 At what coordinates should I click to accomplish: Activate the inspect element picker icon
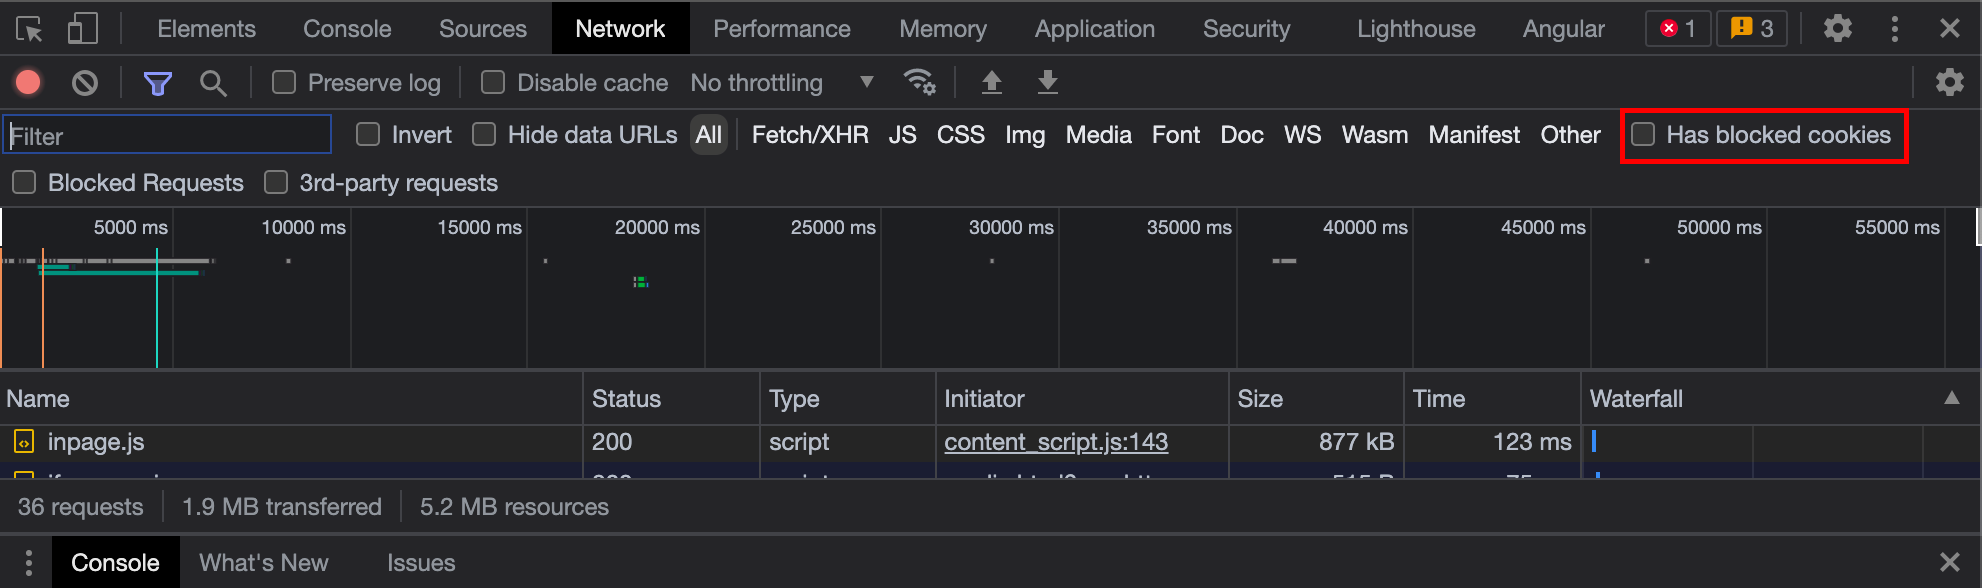[x=30, y=29]
